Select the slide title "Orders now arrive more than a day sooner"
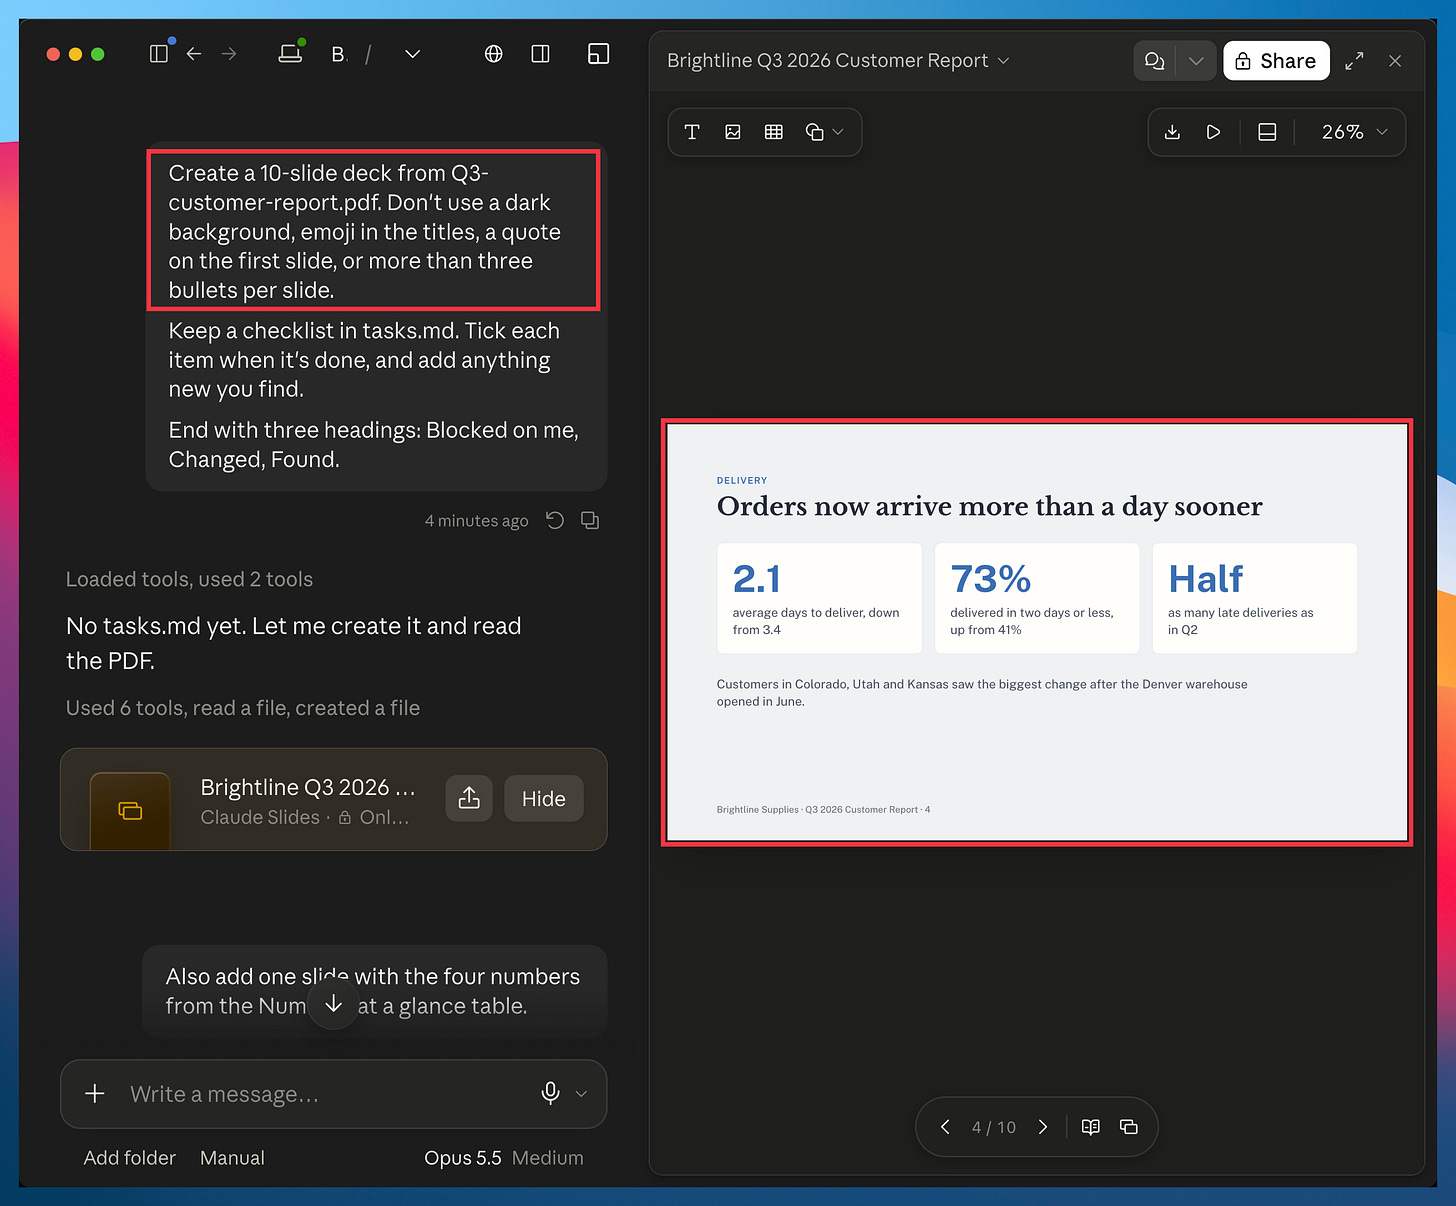The image size is (1456, 1206). (x=990, y=506)
